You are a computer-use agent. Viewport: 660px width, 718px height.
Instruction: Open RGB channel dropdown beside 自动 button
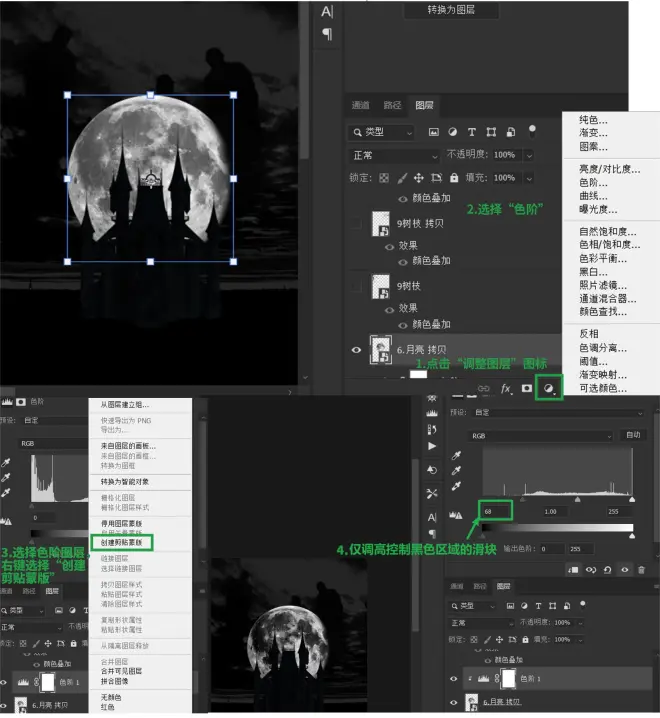pos(541,435)
